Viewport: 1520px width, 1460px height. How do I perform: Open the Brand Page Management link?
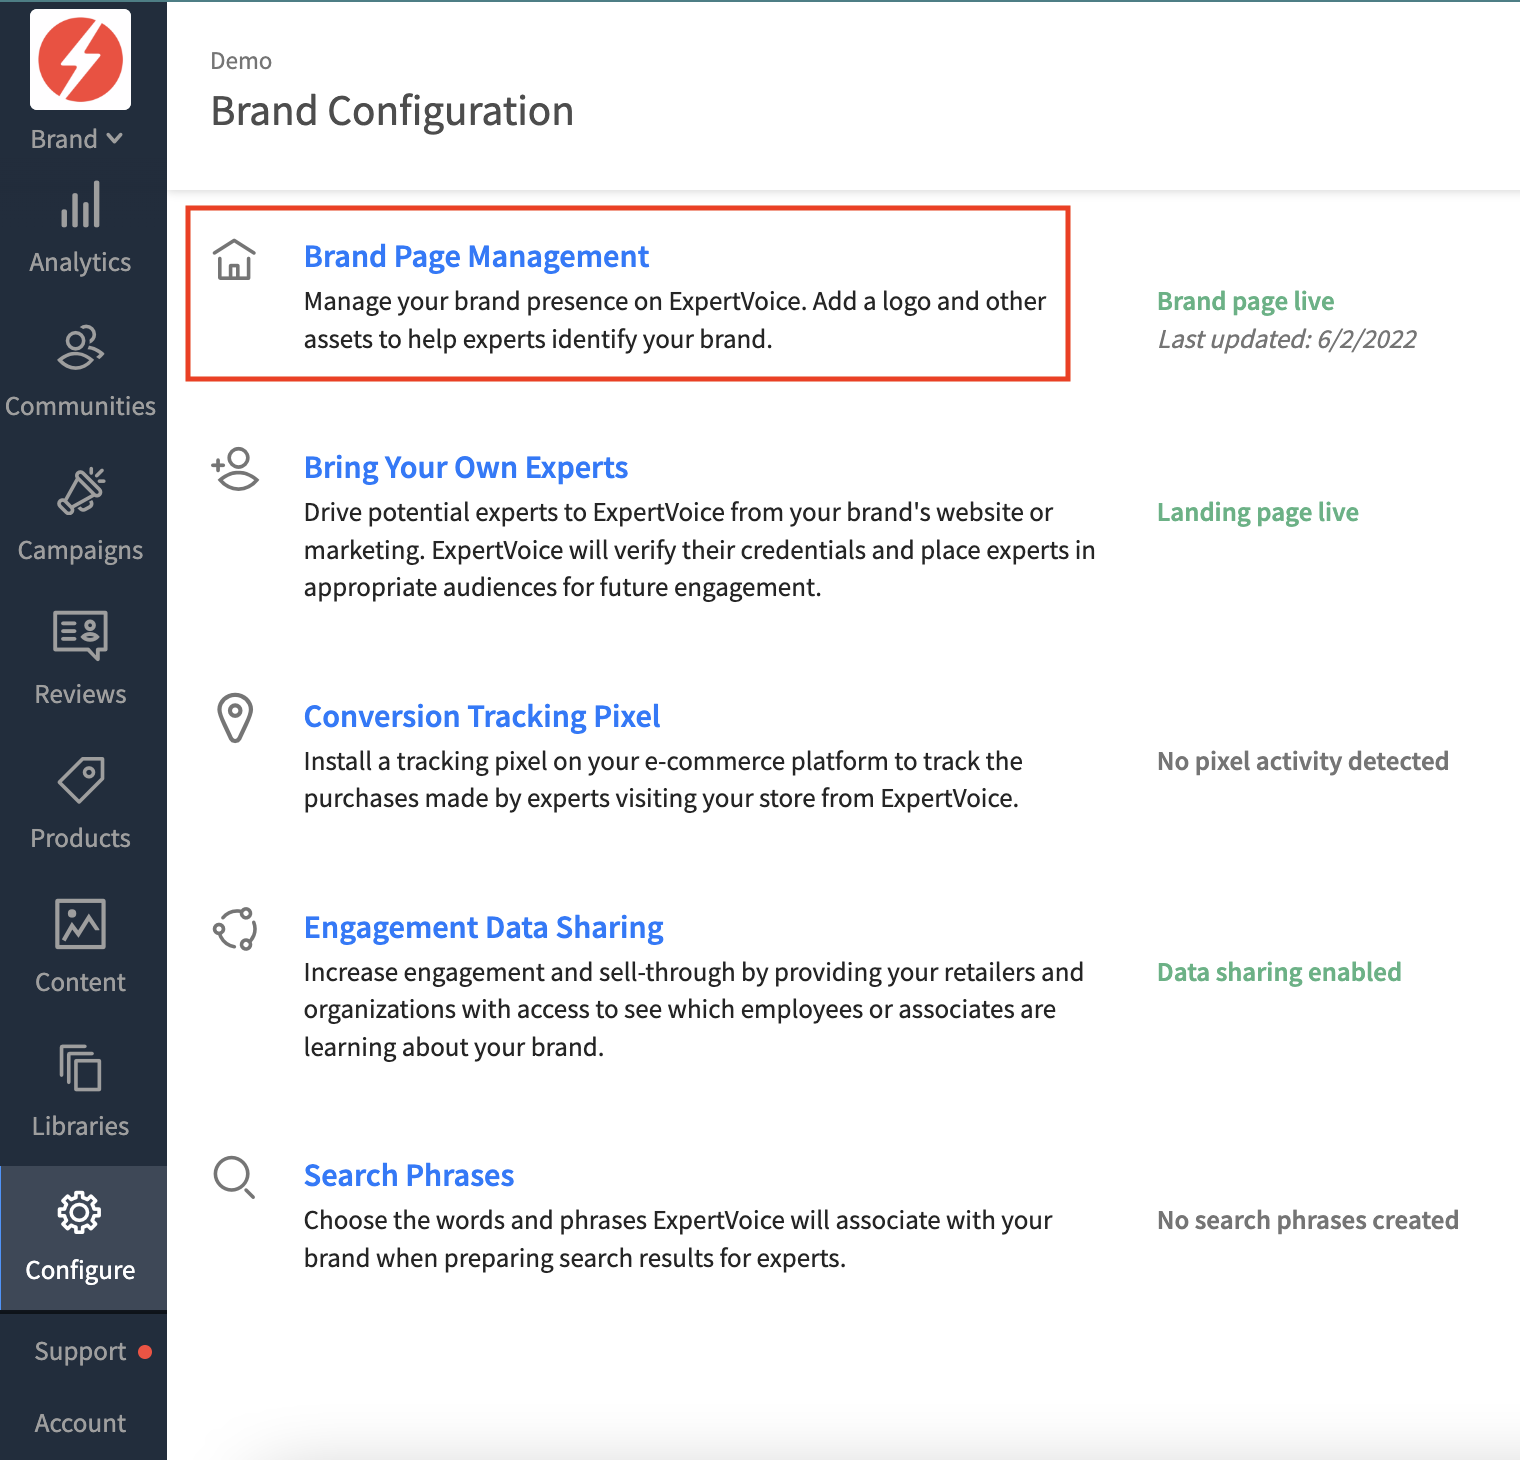(476, 257)
